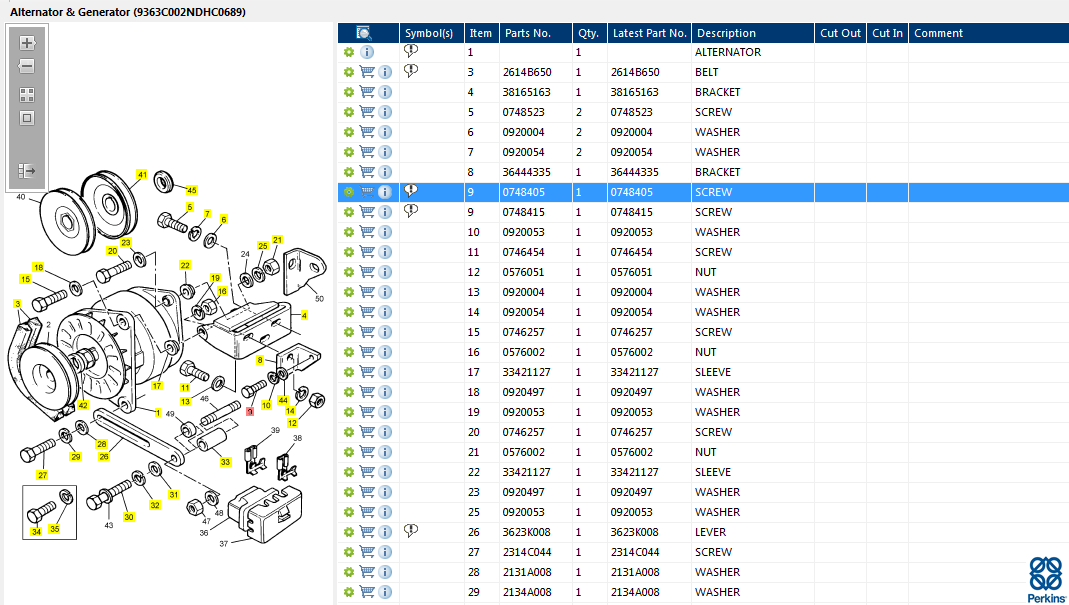Click item 12 NUT description cell
The height and width of the screenshot is (605, 1069).
tap(706, 272)
